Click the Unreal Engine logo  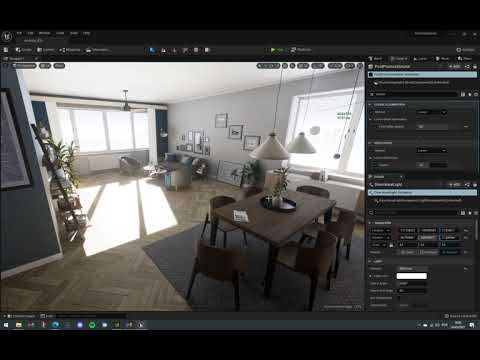click(x=7, y=36)
